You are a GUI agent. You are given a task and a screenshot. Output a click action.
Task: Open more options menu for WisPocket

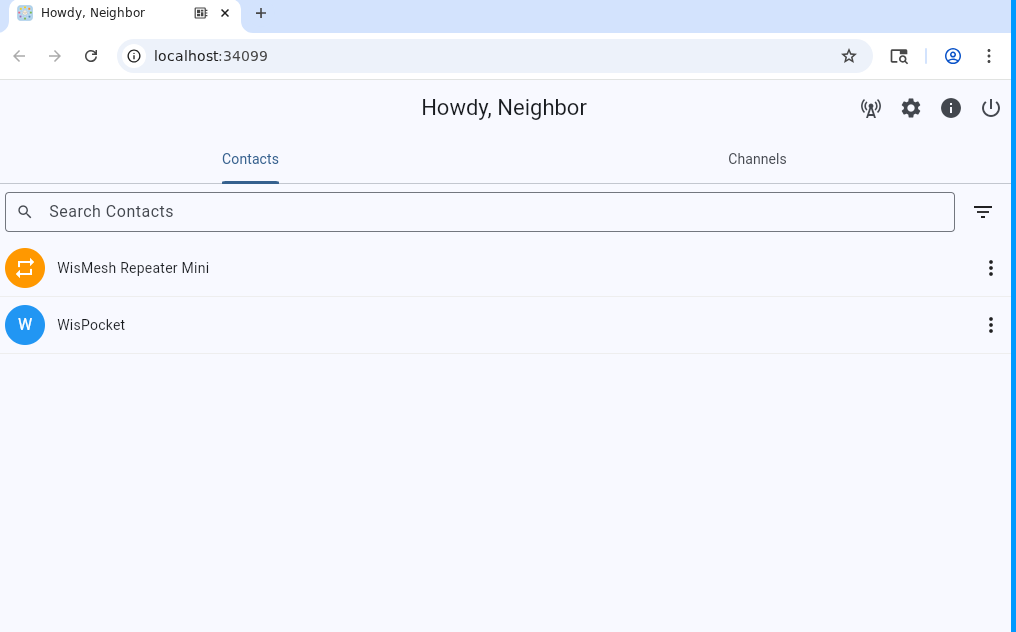pyautogui.click(x=991, y=325)
